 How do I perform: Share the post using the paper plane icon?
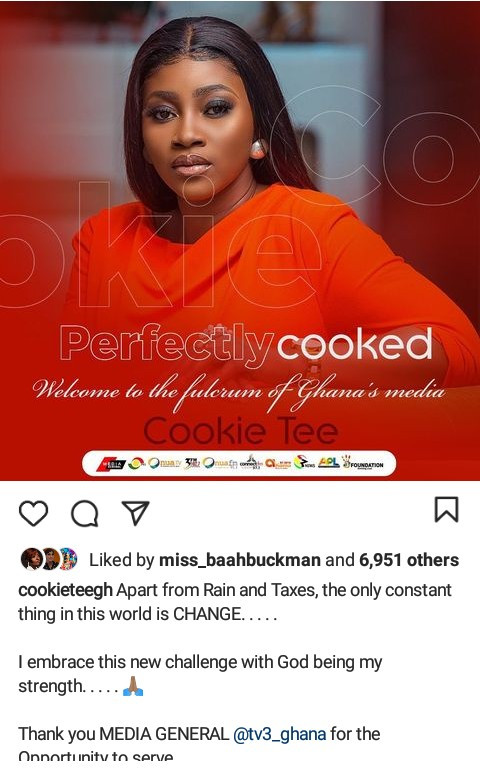tap(135, 513)
